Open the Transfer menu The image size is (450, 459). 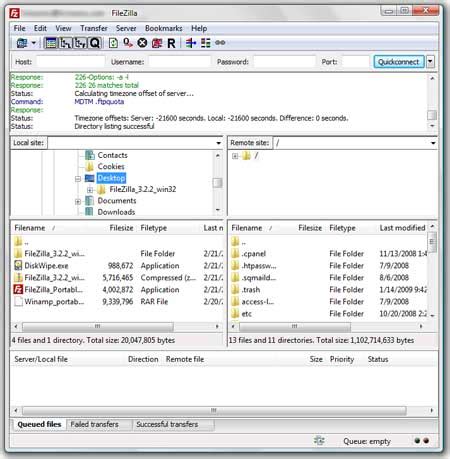pyautogui.click(x=94, y=28)
